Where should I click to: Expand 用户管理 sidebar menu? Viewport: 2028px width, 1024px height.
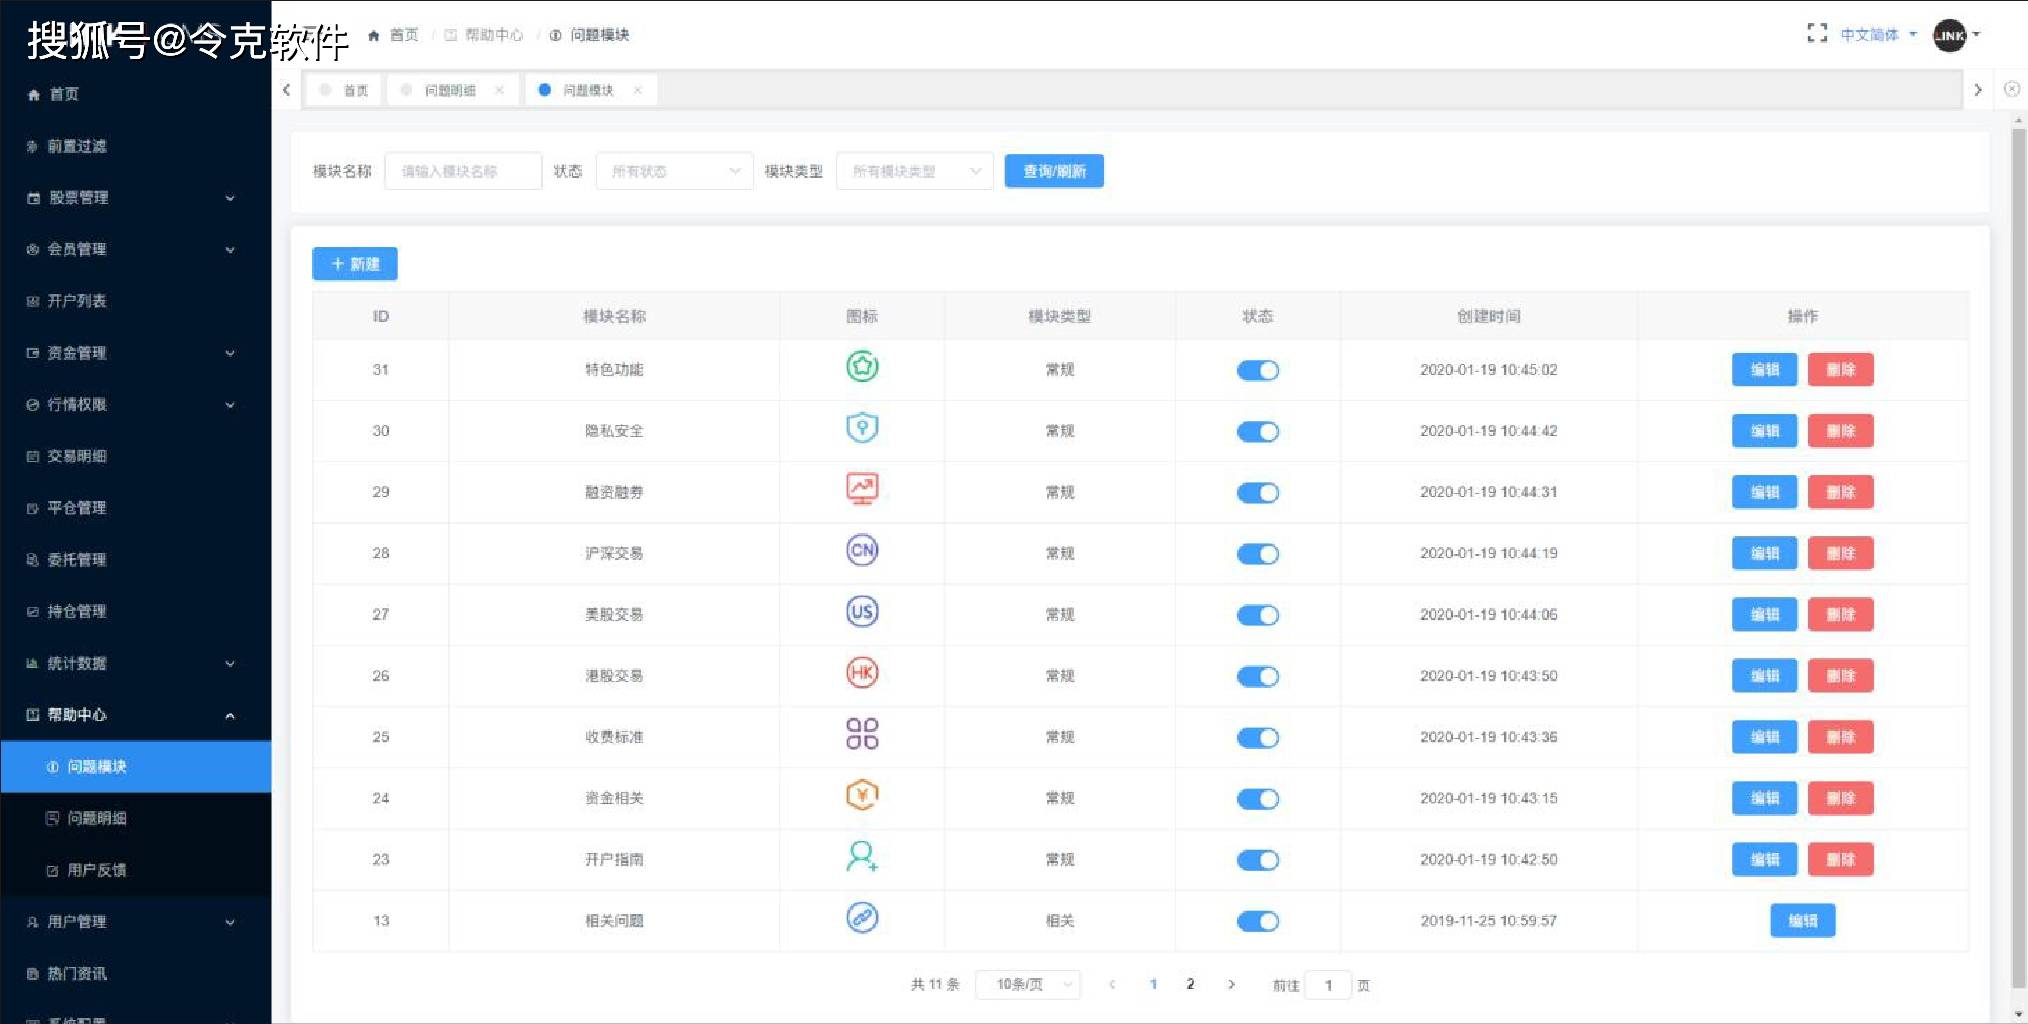coord(136,922)
